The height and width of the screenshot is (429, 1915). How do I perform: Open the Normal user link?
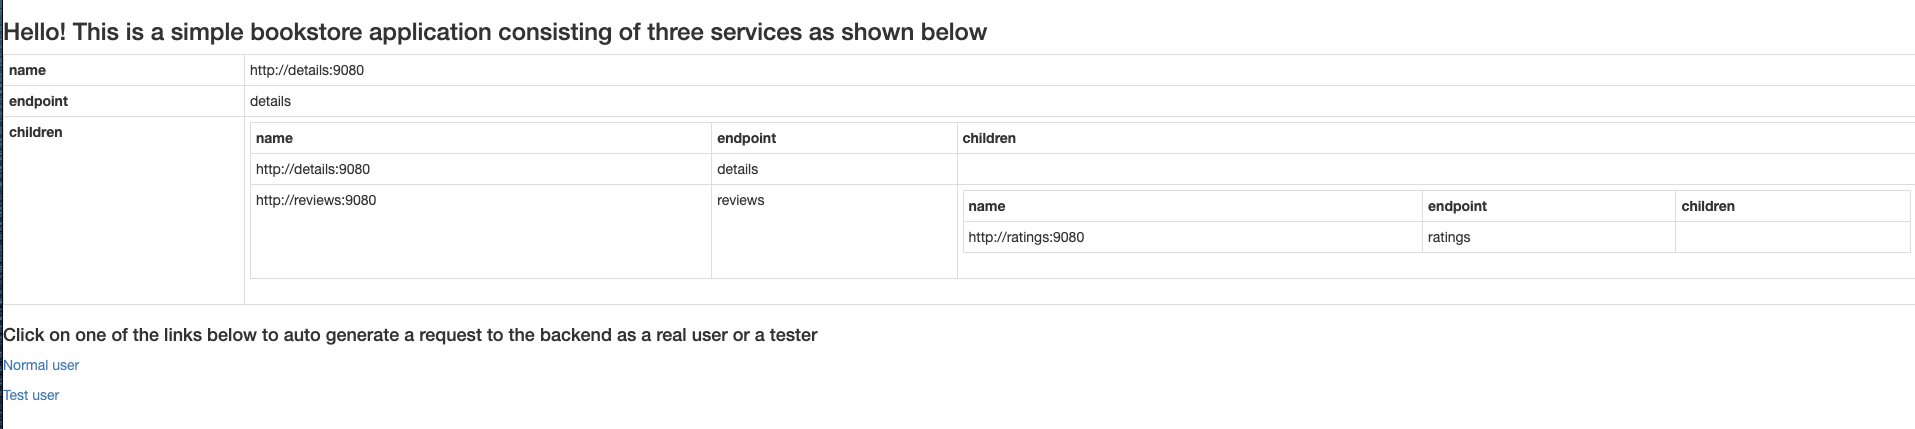click(41, 365)
